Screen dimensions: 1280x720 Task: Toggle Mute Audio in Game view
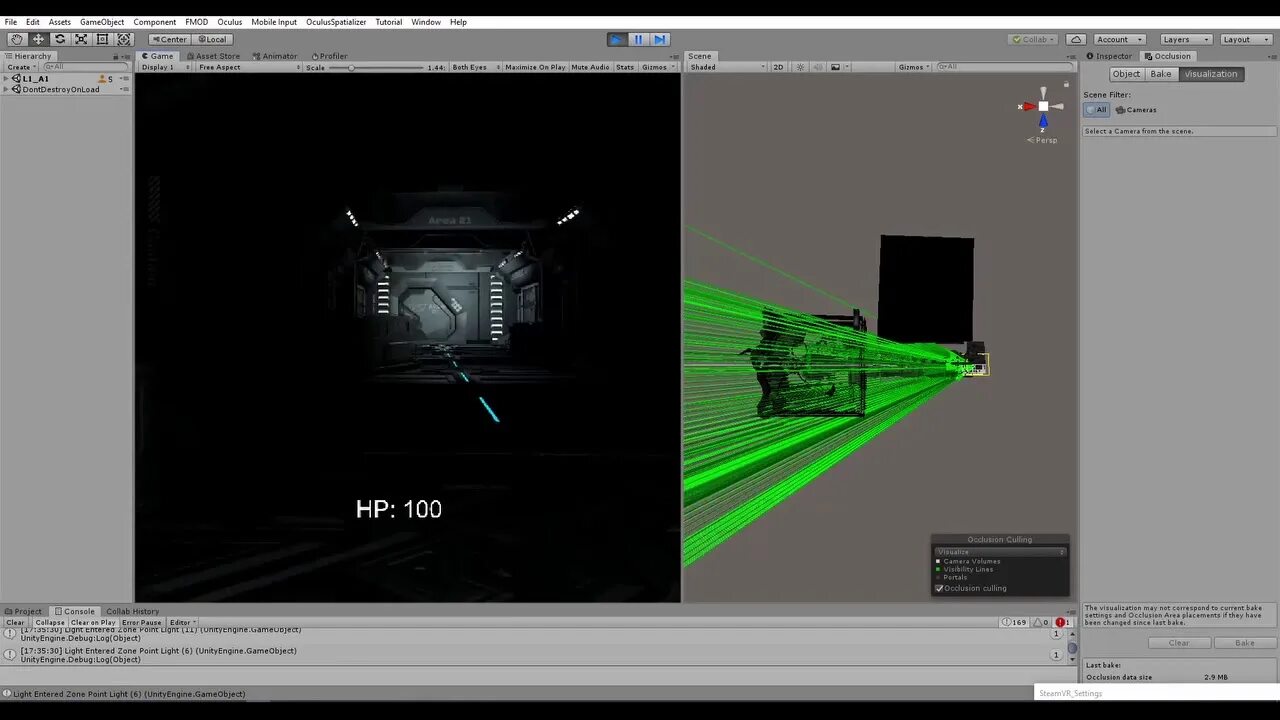pos(590,67)
